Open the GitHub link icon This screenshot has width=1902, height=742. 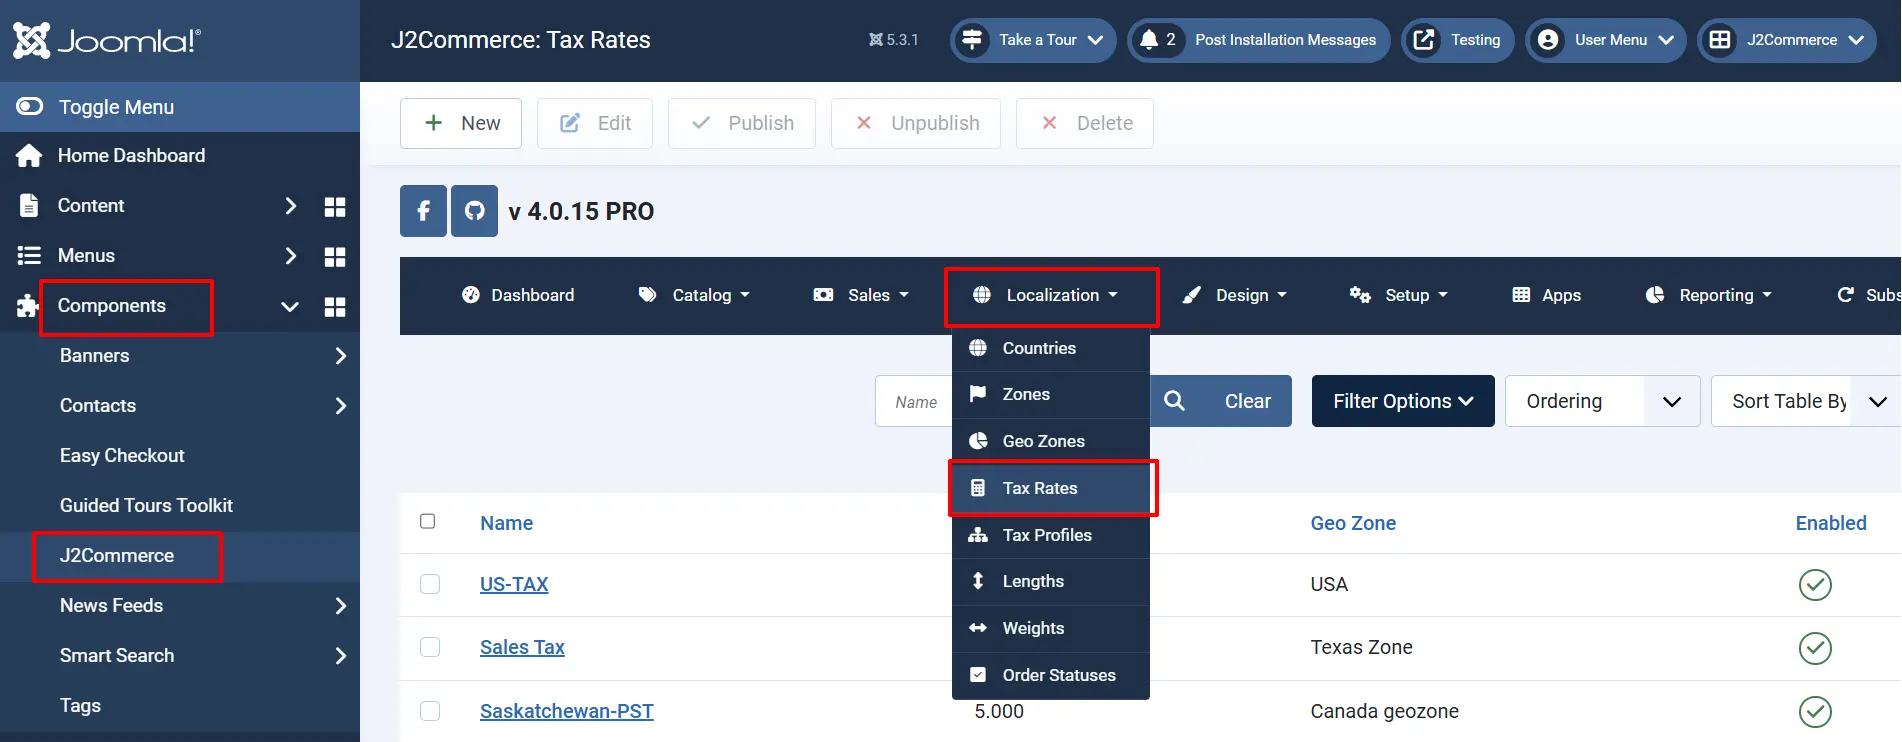[474, 211]
